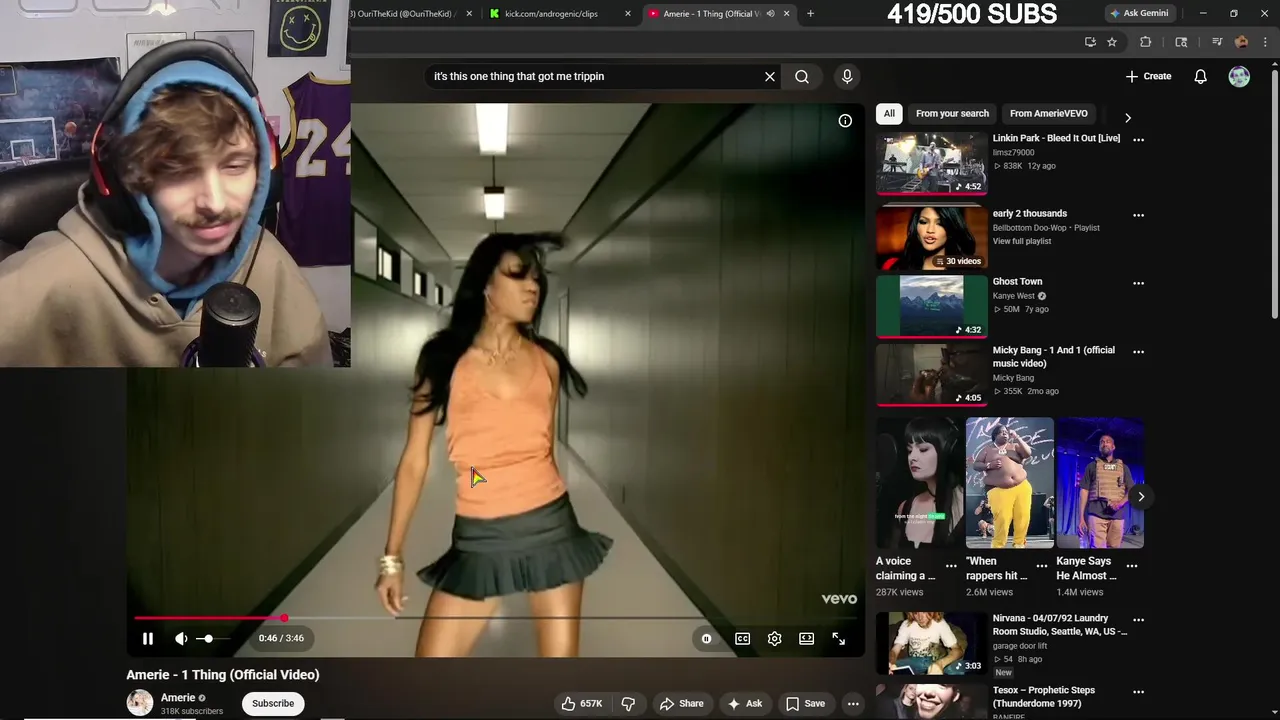This screenshot has width=1280, height=720.
Task: Show more filter chips arrow
Action: [1128, 118]
